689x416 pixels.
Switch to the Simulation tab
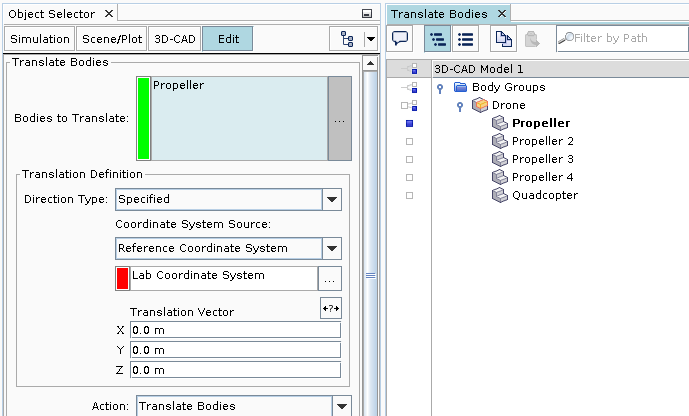tap(41, 39)
